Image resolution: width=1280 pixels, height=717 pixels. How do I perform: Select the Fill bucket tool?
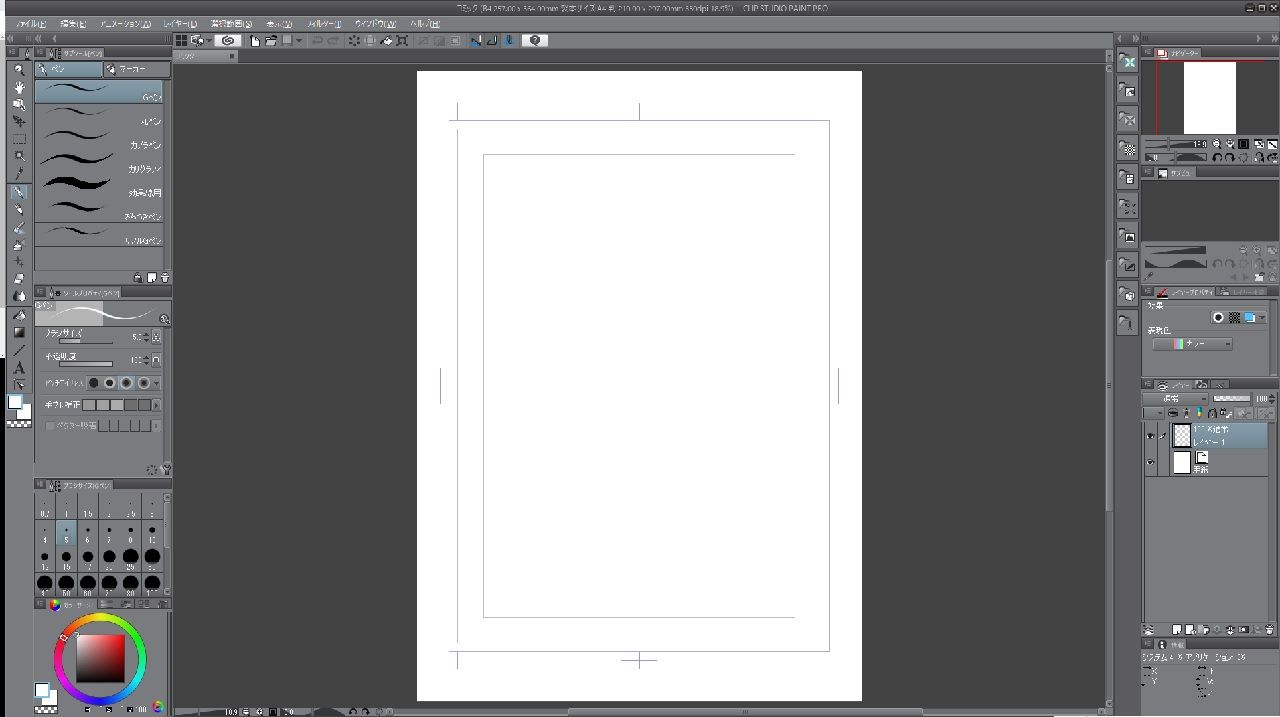[19, 315]
